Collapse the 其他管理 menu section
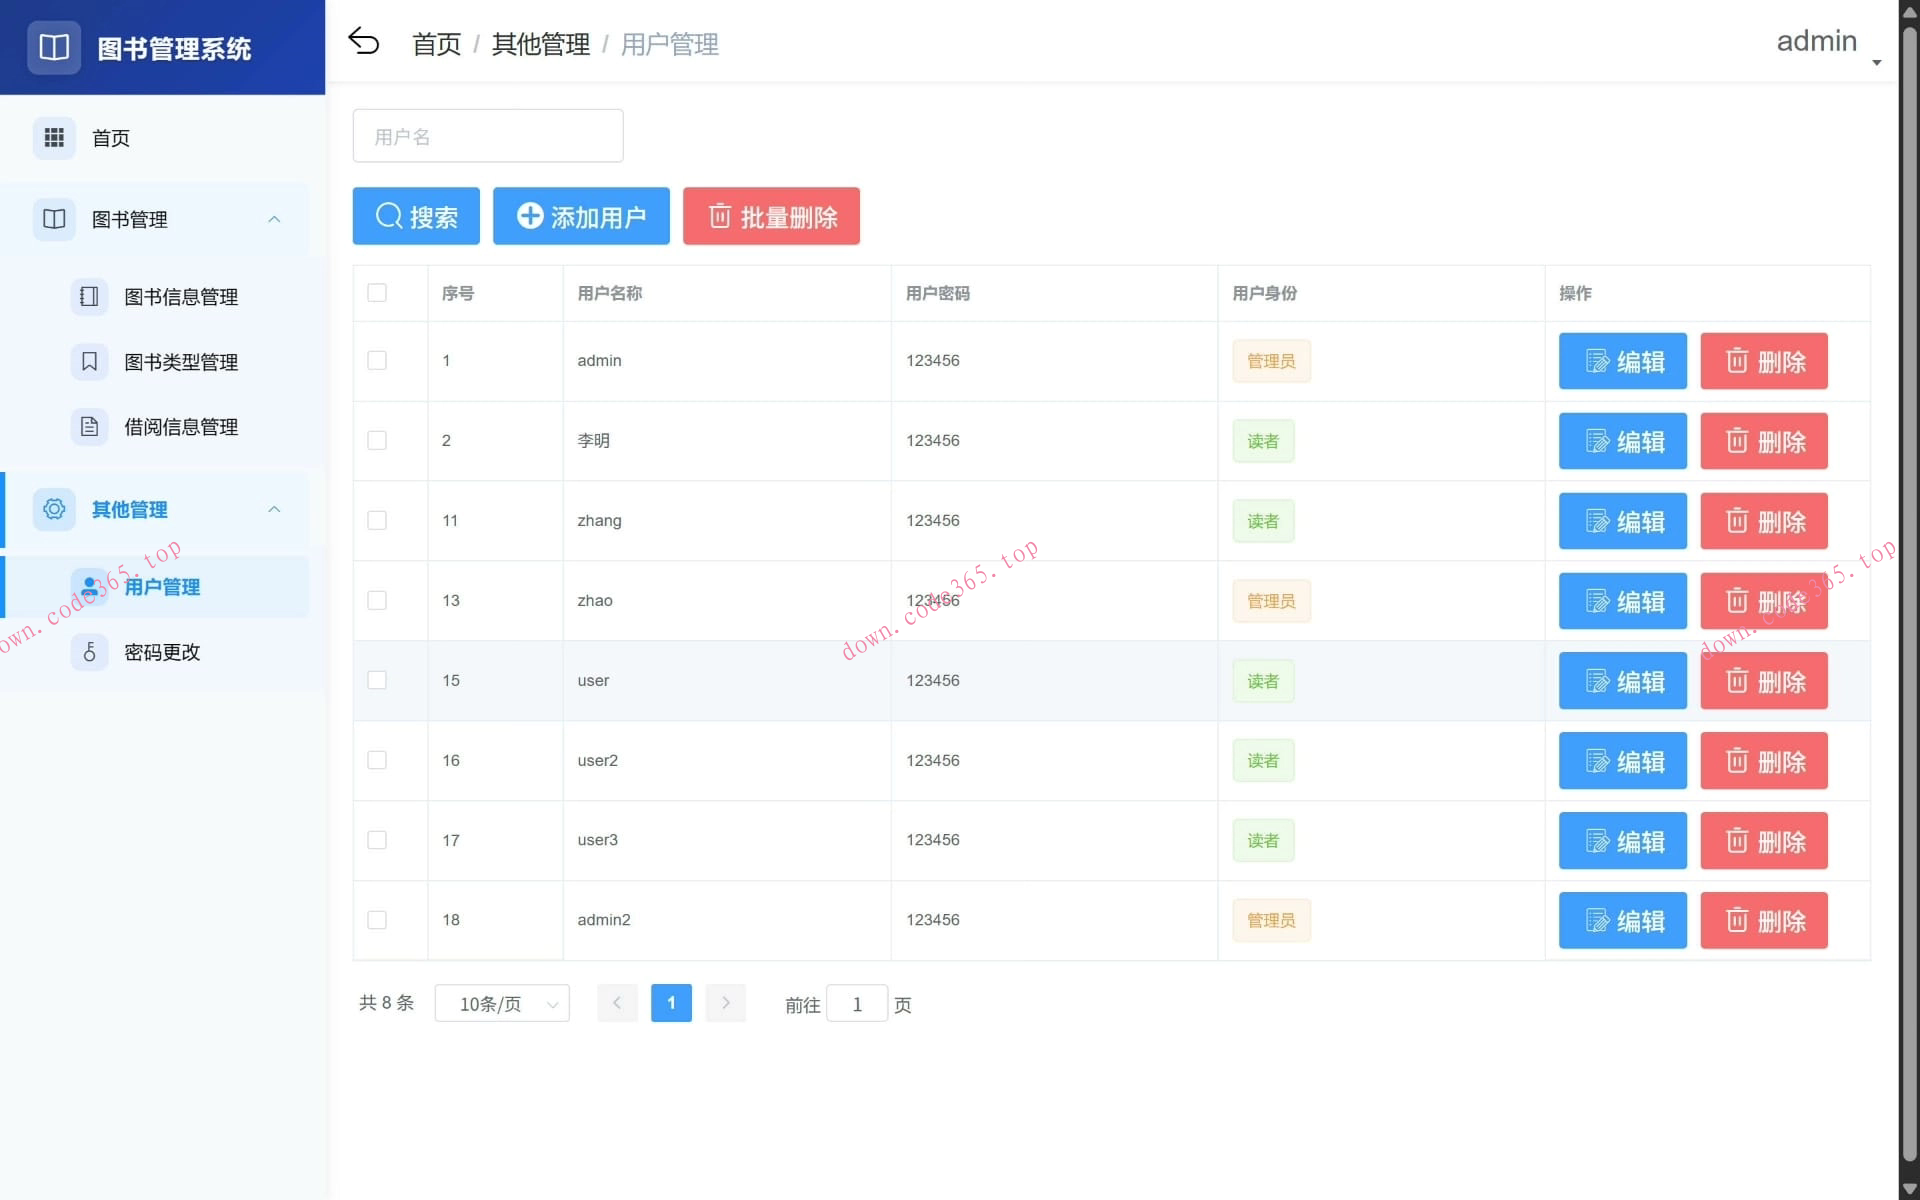1920x1200 pixels. (275, 509)
